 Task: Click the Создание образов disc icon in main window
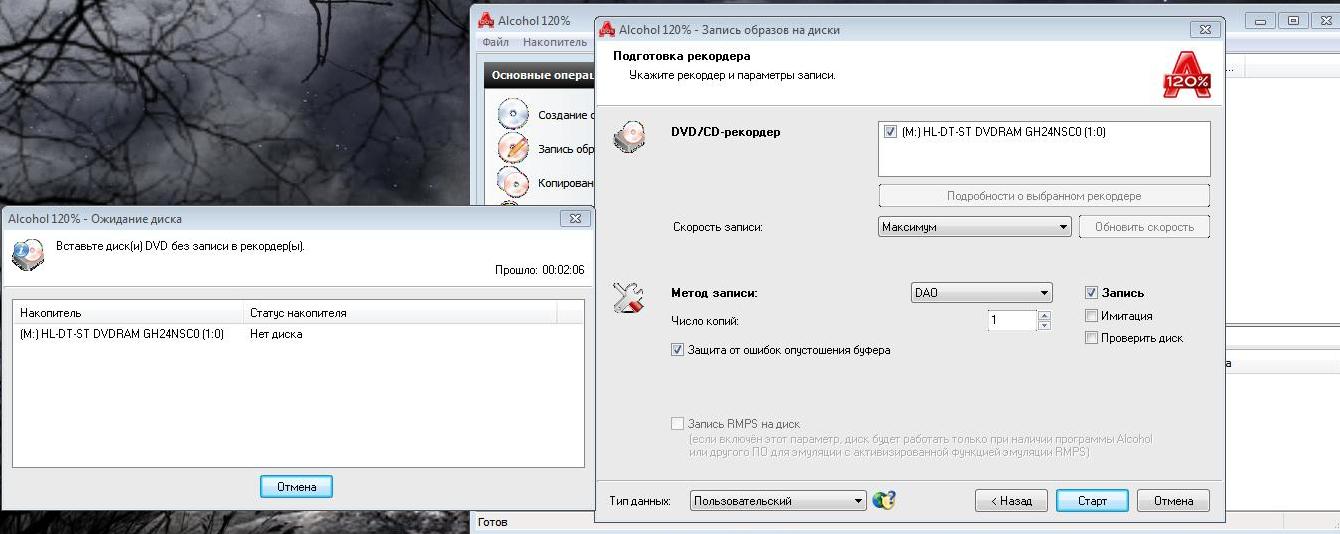click(x=513, y=114)
